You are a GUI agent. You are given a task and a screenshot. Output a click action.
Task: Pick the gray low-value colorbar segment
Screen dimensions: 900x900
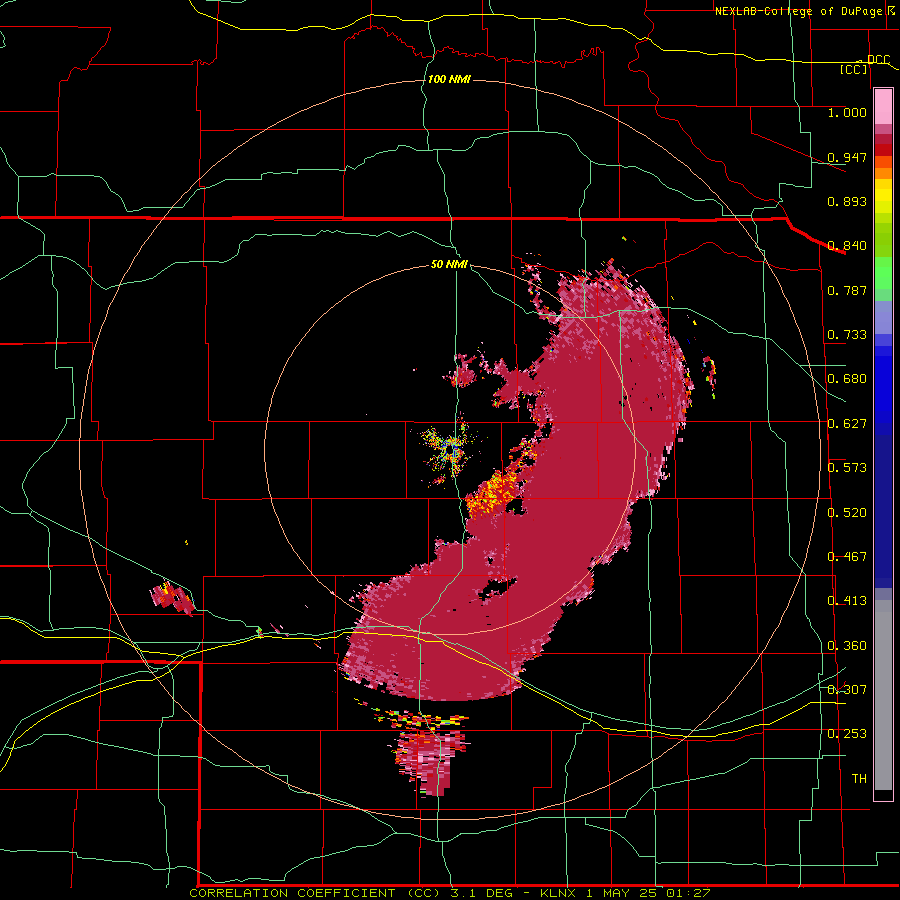tap(883, 695)
